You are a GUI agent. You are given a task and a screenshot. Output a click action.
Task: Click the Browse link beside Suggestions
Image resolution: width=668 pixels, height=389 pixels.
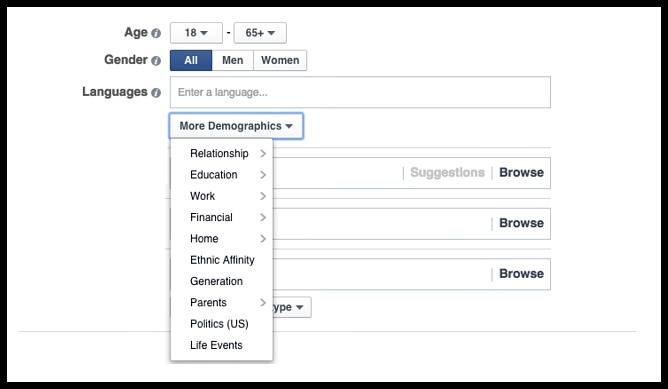(x=521, y=173)
